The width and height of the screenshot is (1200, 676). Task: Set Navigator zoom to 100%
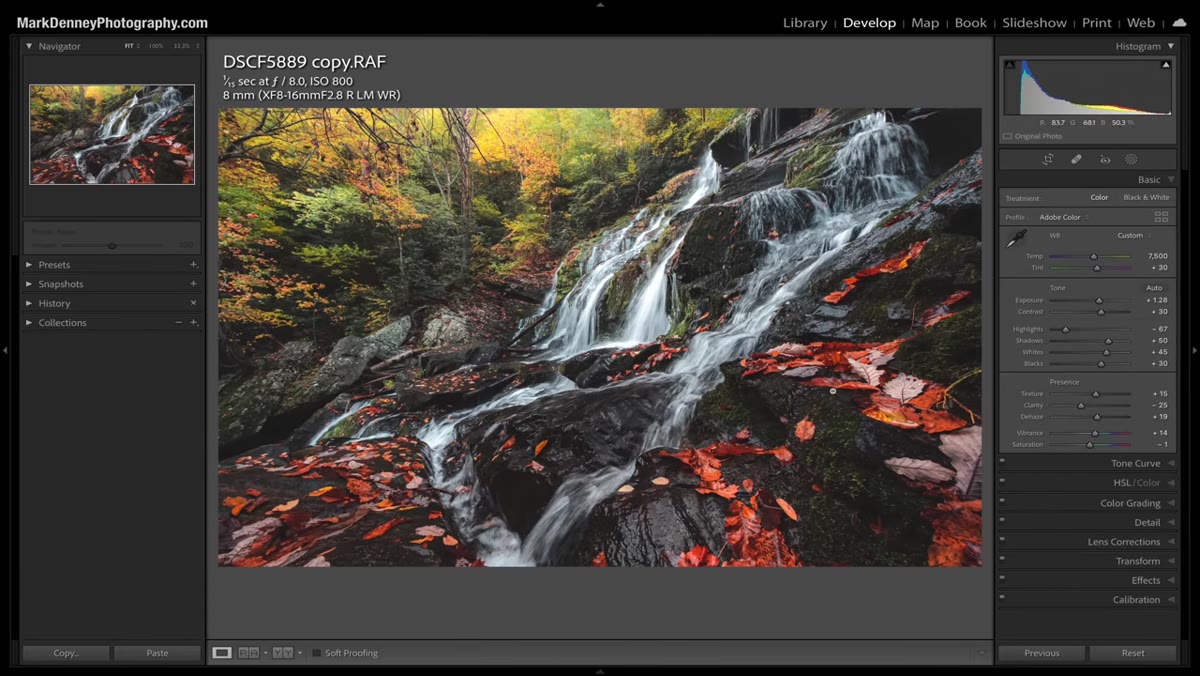(156, 46)
